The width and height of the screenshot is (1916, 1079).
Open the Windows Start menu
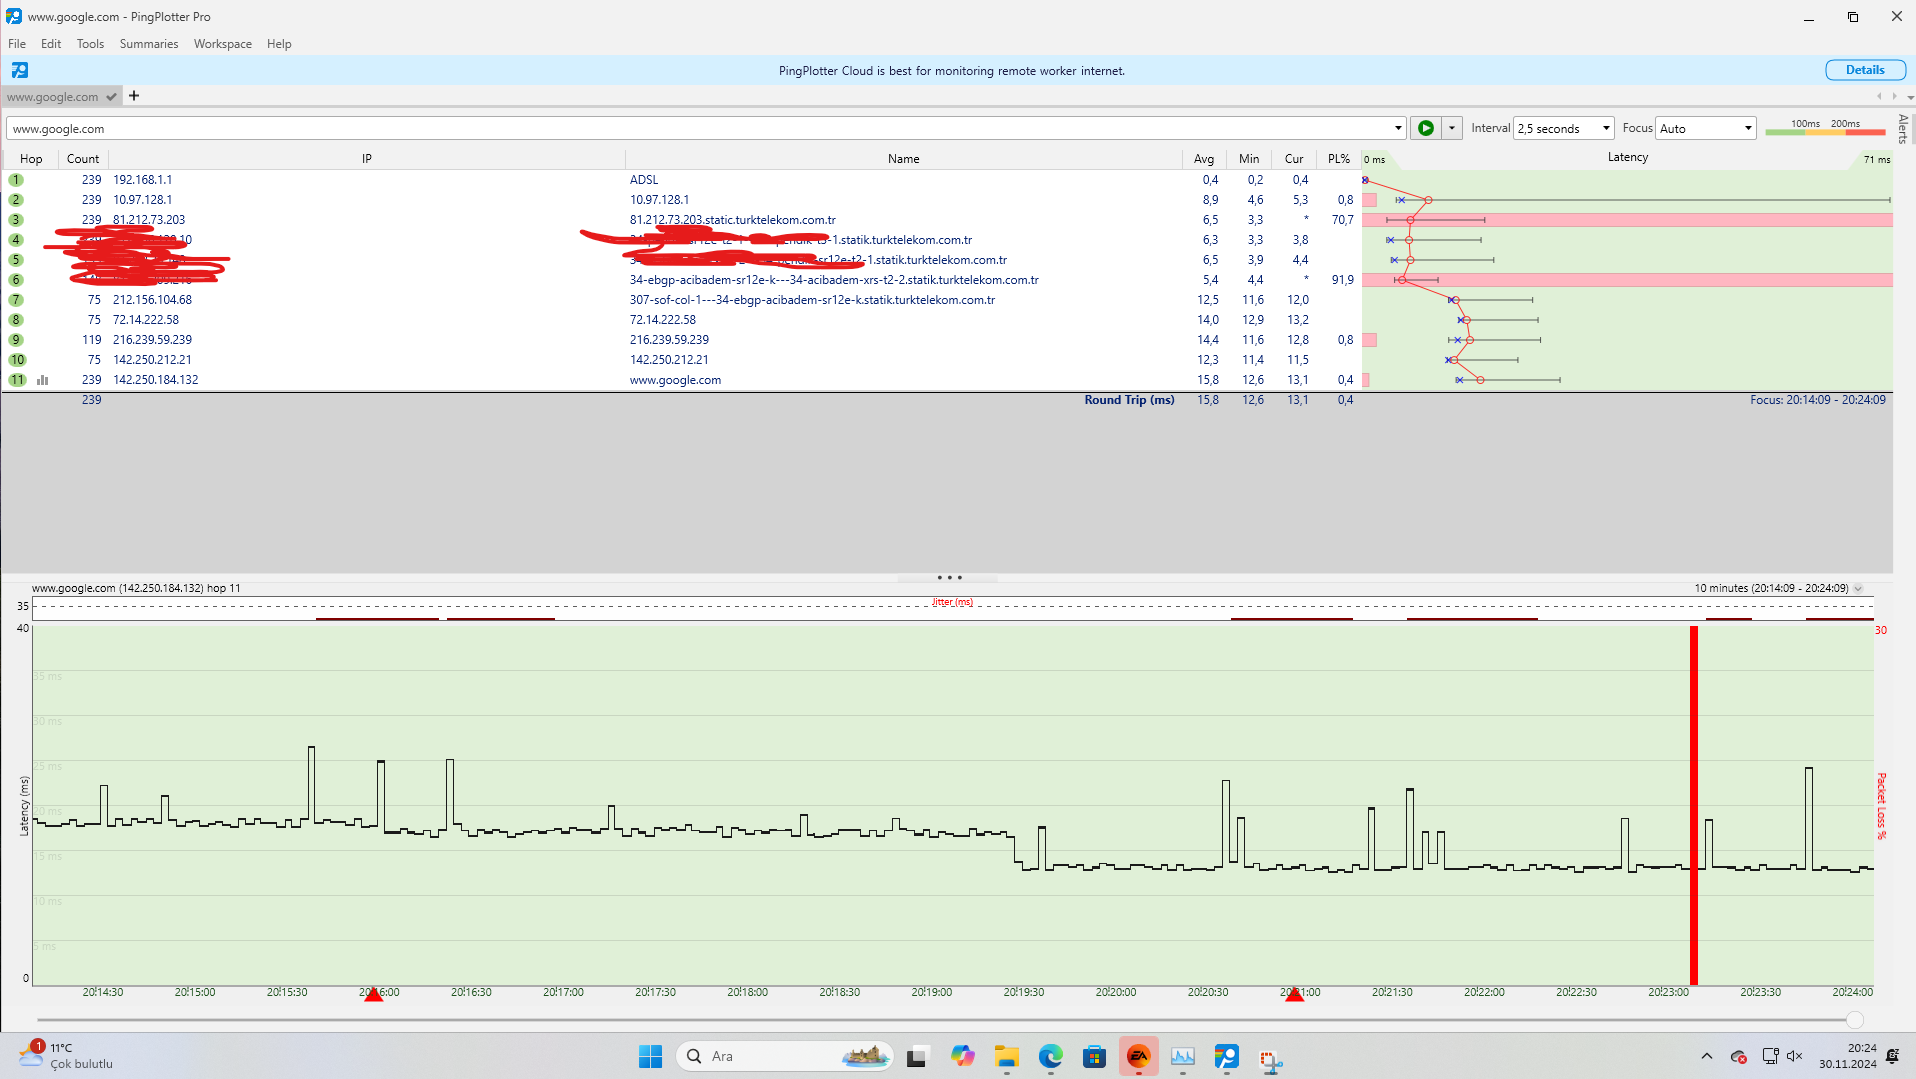click(x=650, y=1057)
